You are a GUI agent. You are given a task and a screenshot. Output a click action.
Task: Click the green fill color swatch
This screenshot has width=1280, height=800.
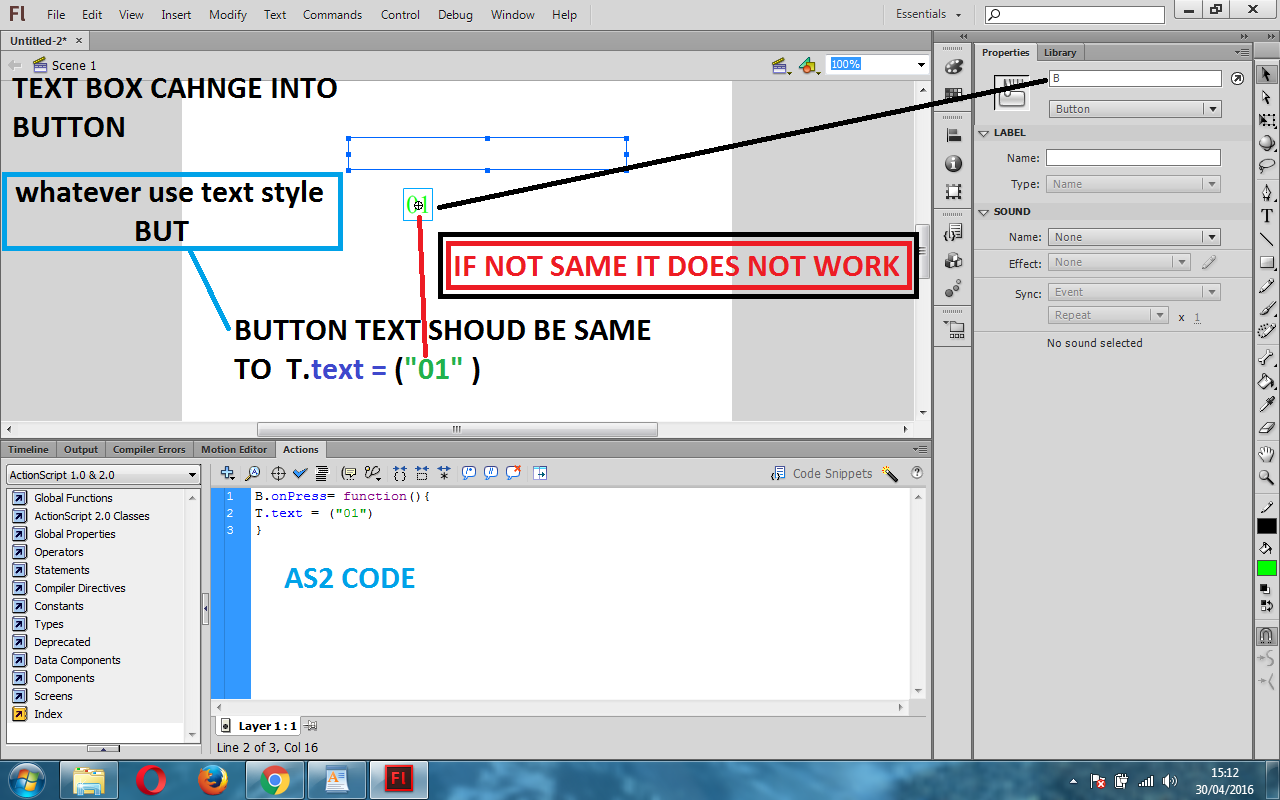tap(1267, 568)
